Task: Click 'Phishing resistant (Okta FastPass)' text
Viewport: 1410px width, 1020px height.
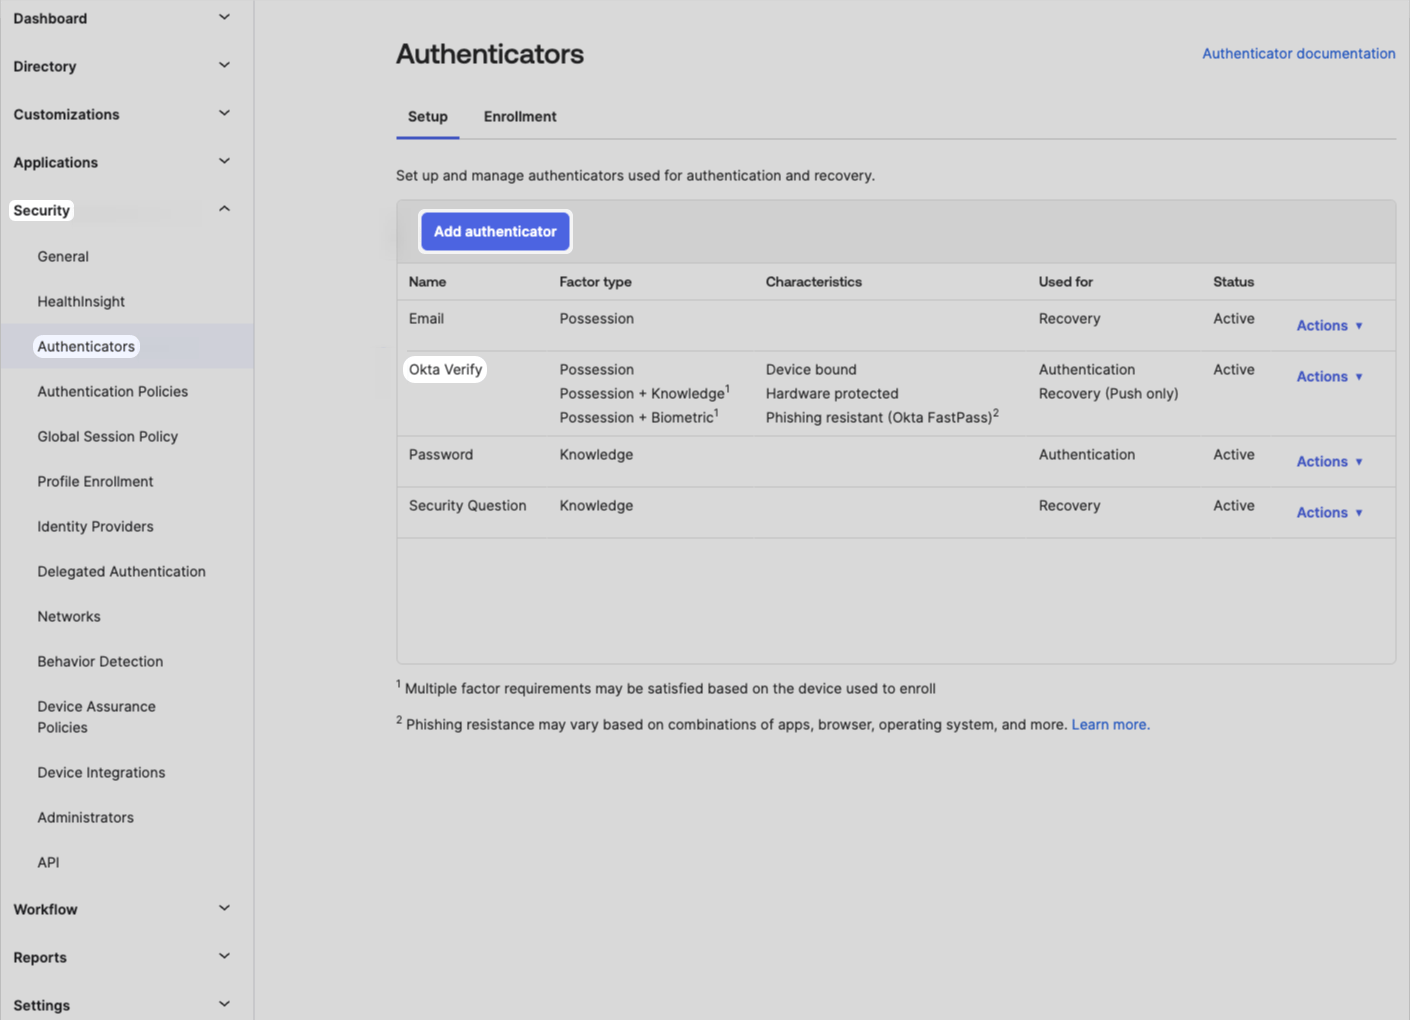Action: tap(882, 417)
